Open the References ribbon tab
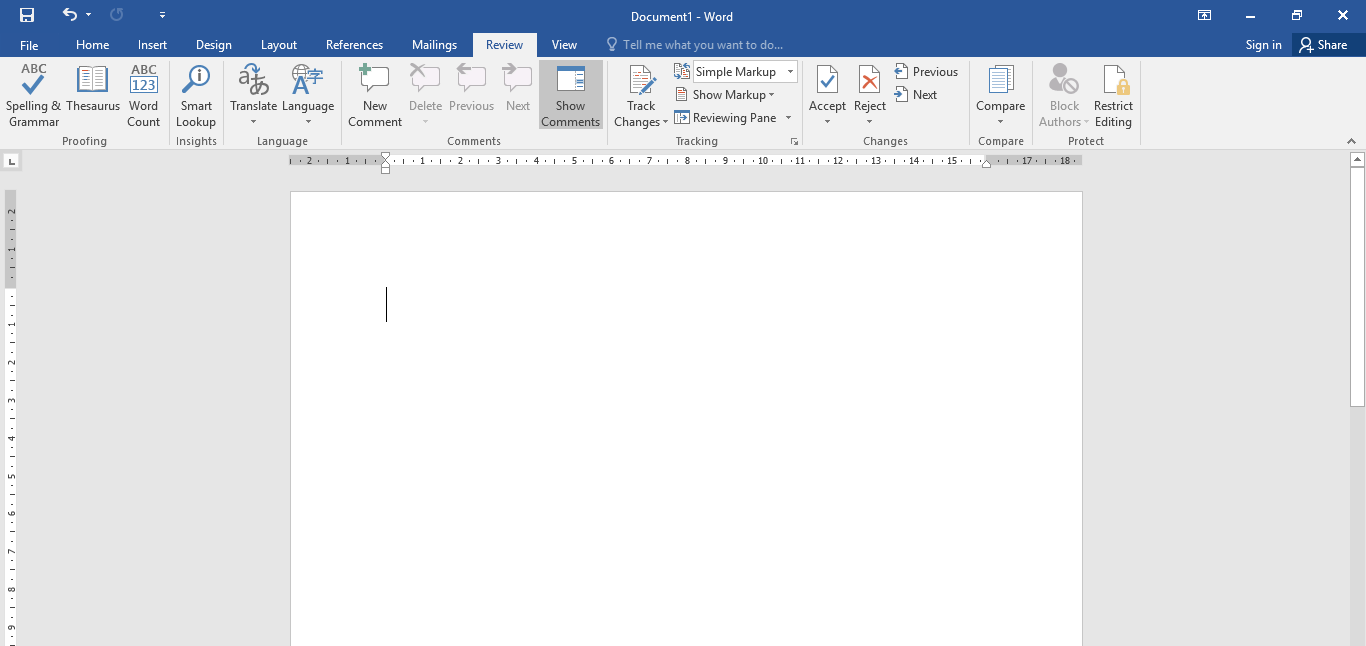Viewport: 1366px width, 646px height. pos(355,44)
